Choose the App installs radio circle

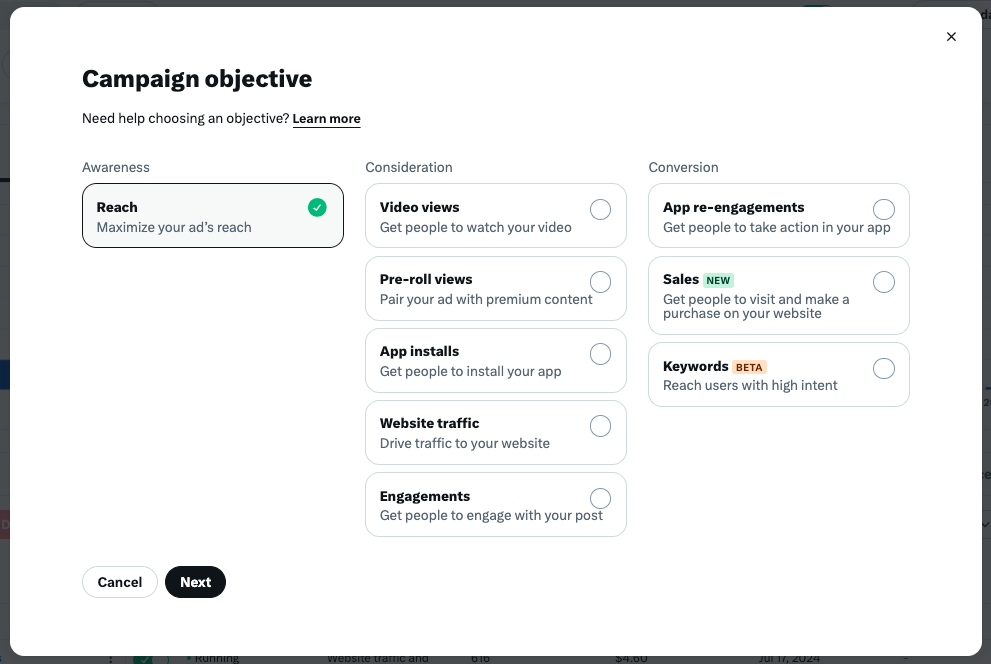(x=600, y=354)
